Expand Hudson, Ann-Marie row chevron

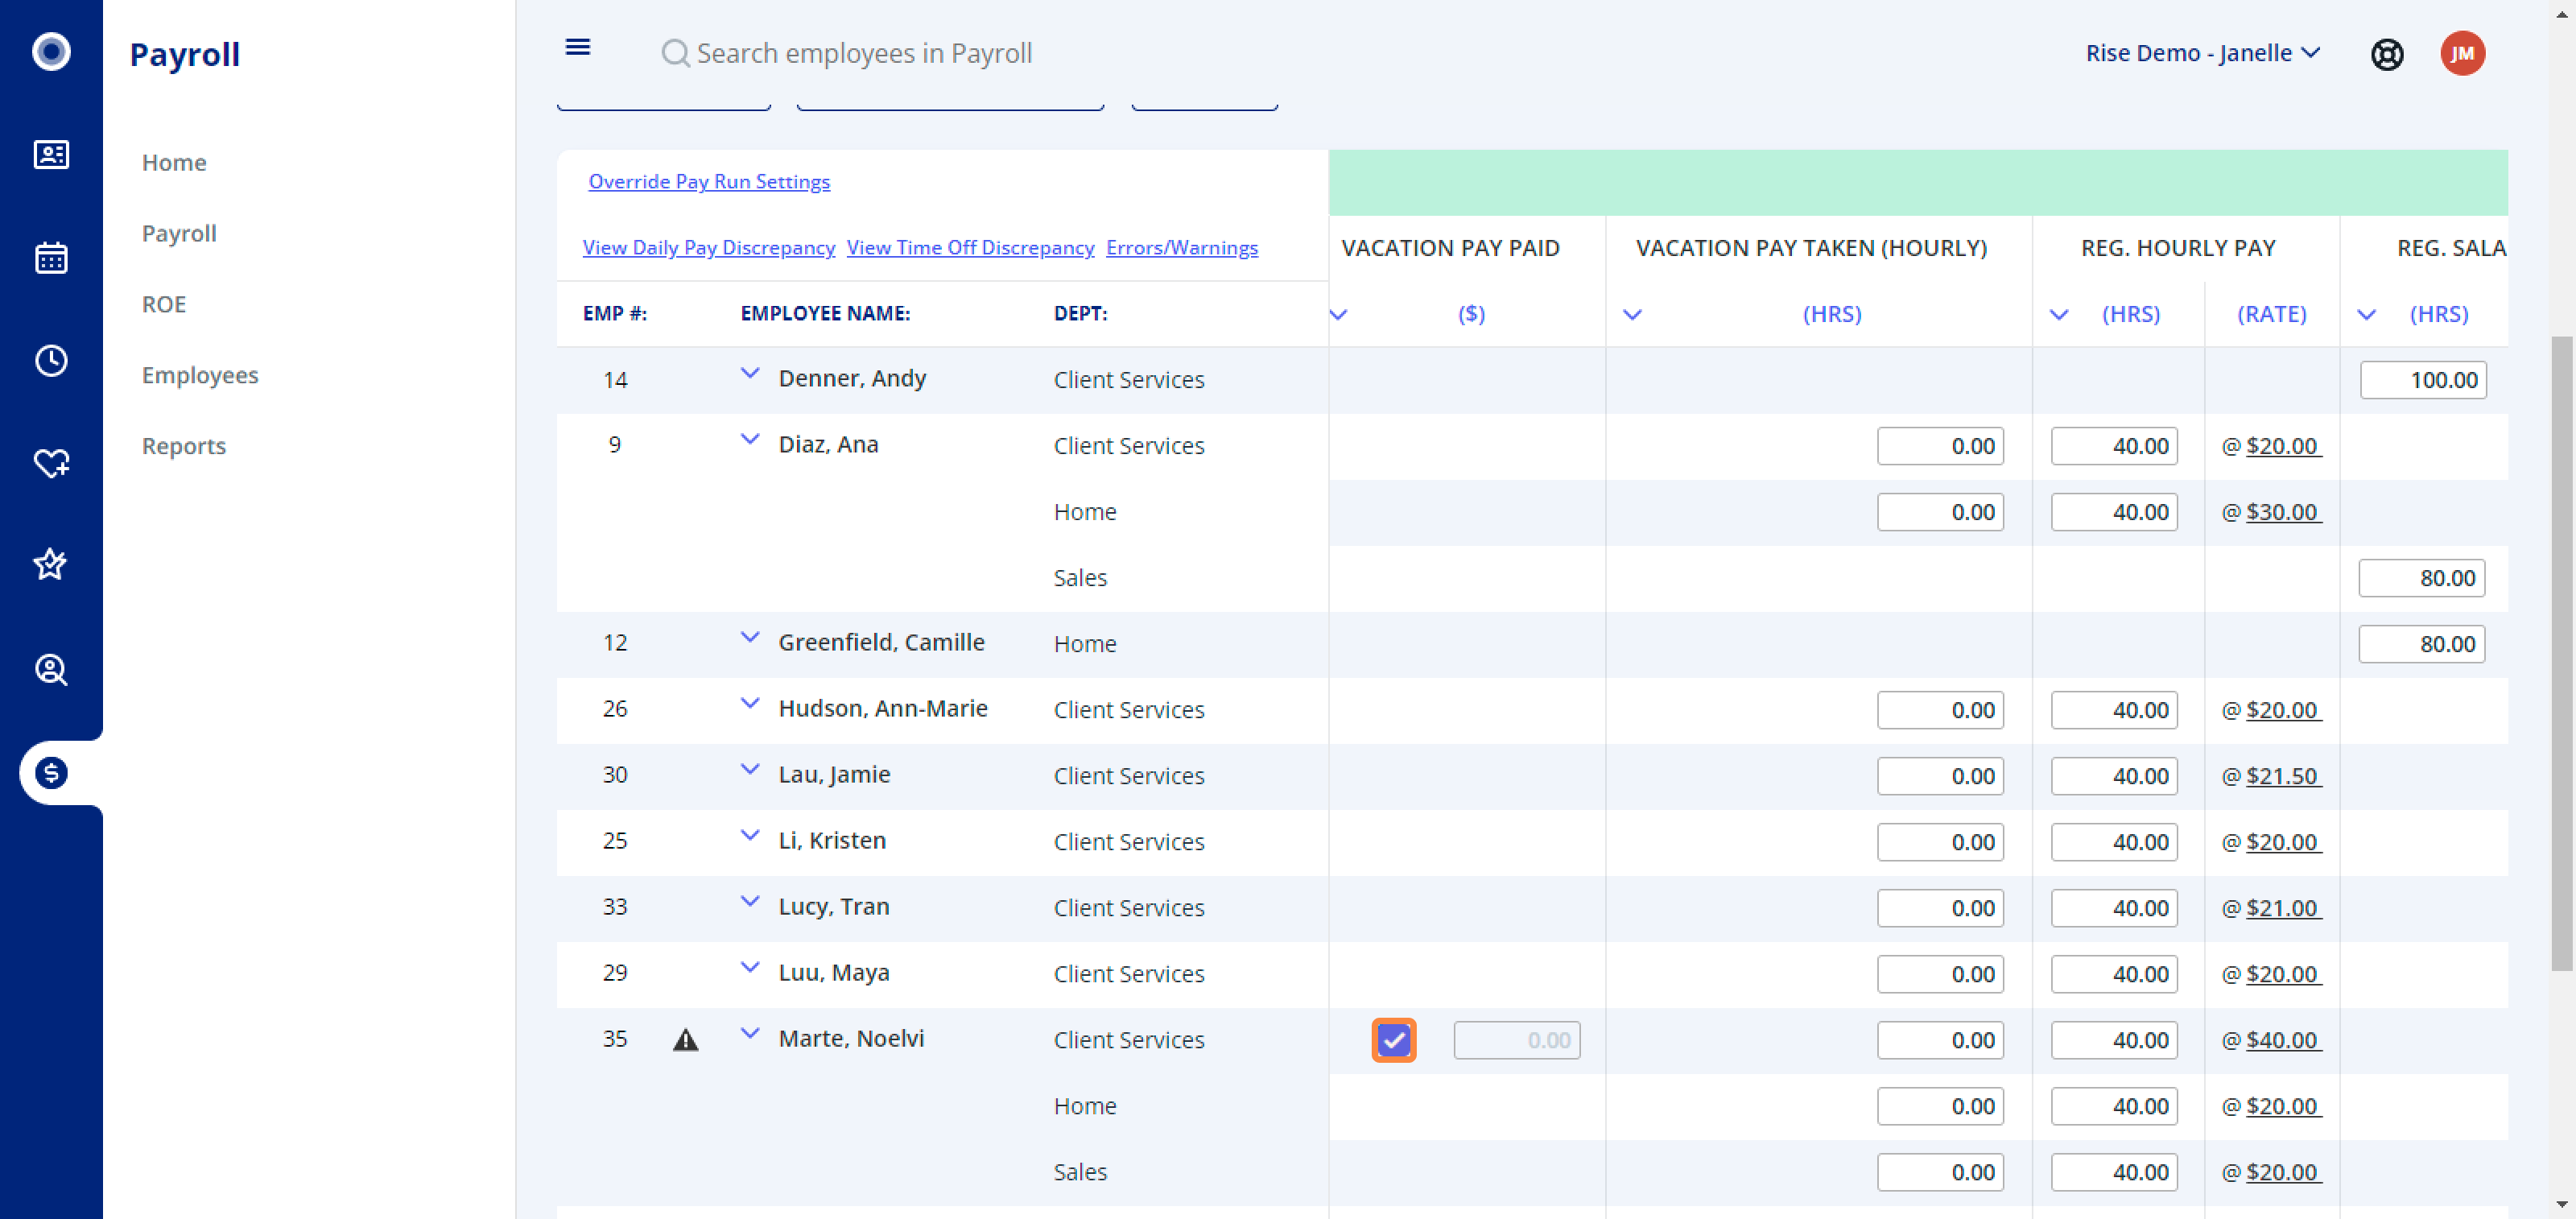point(749,703)
